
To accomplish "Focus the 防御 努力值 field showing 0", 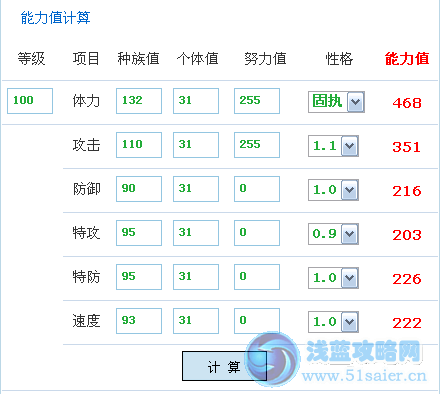I will point(257,189).
